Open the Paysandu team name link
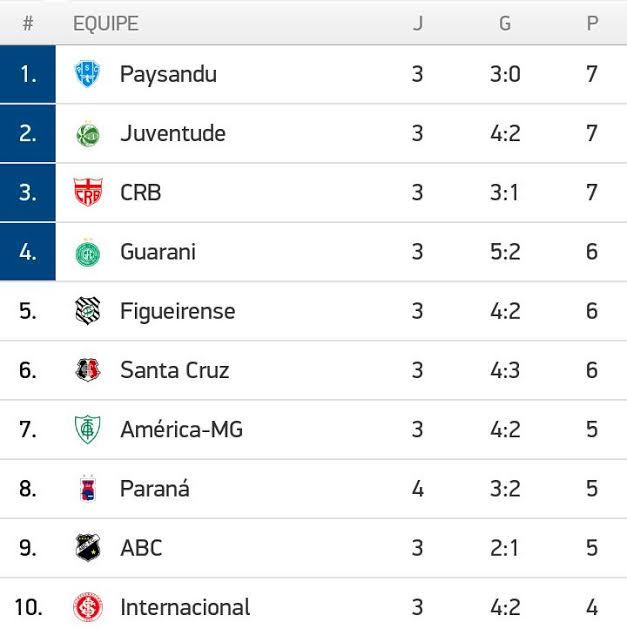 point(168,74)
